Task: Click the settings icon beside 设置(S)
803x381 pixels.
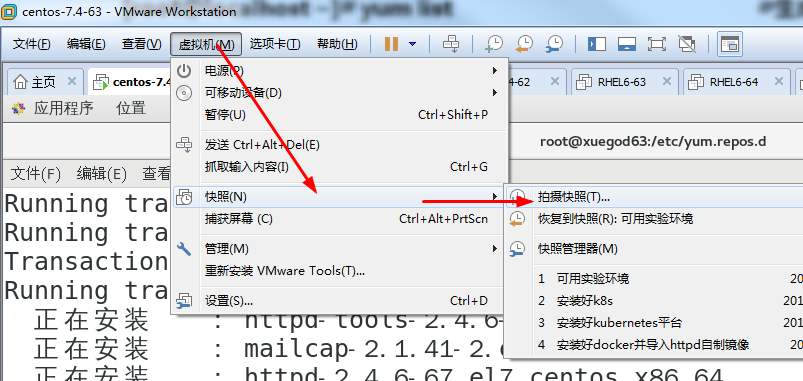Action: (x=184, y=301)
